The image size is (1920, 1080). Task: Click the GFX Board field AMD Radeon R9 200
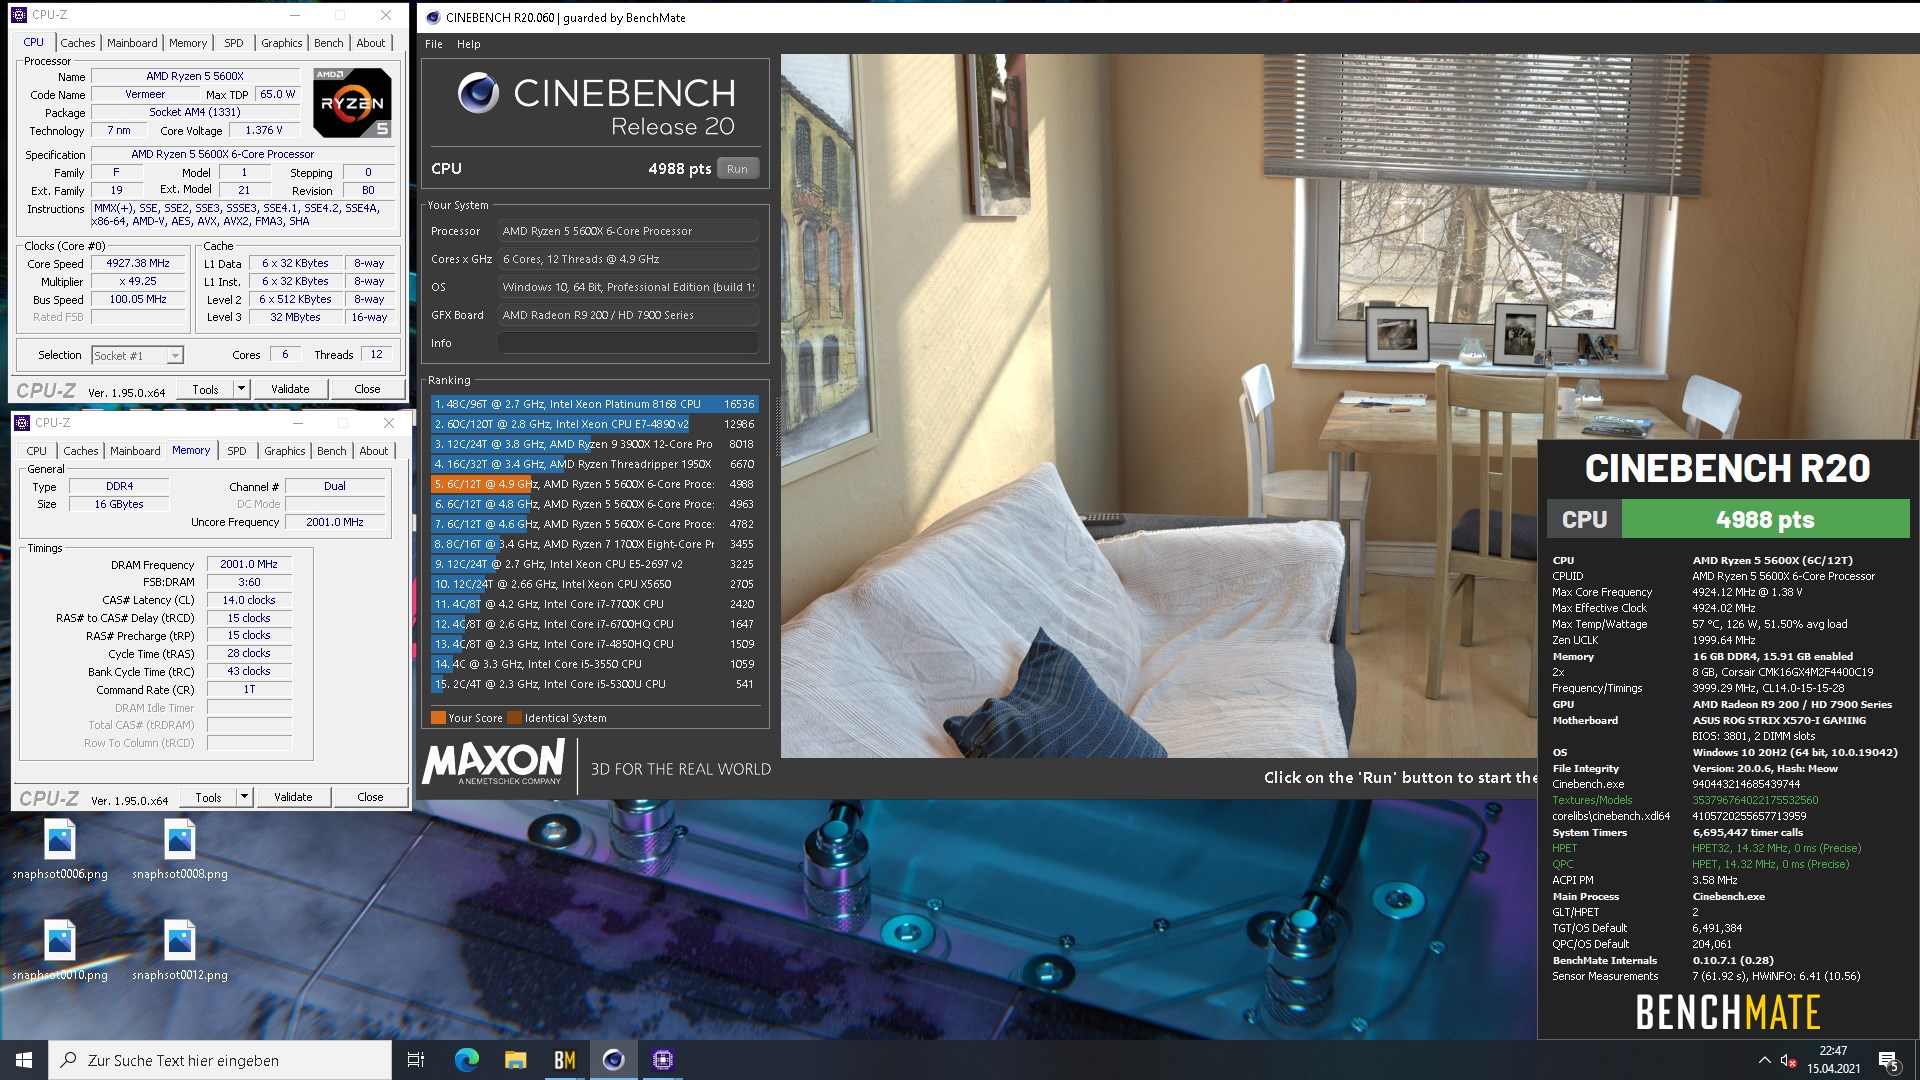tap(628, 315)
